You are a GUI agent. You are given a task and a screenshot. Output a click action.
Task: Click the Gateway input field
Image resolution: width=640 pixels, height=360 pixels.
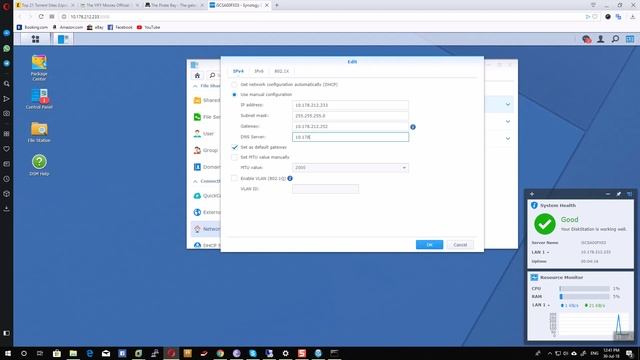[x=350, y=127]
